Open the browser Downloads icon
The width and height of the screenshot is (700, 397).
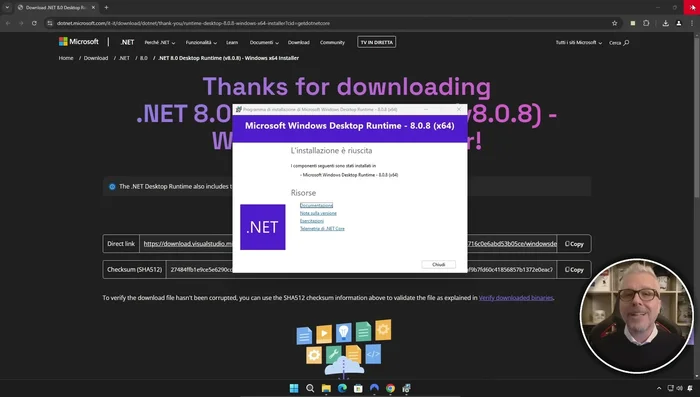[x=665, y=23]
